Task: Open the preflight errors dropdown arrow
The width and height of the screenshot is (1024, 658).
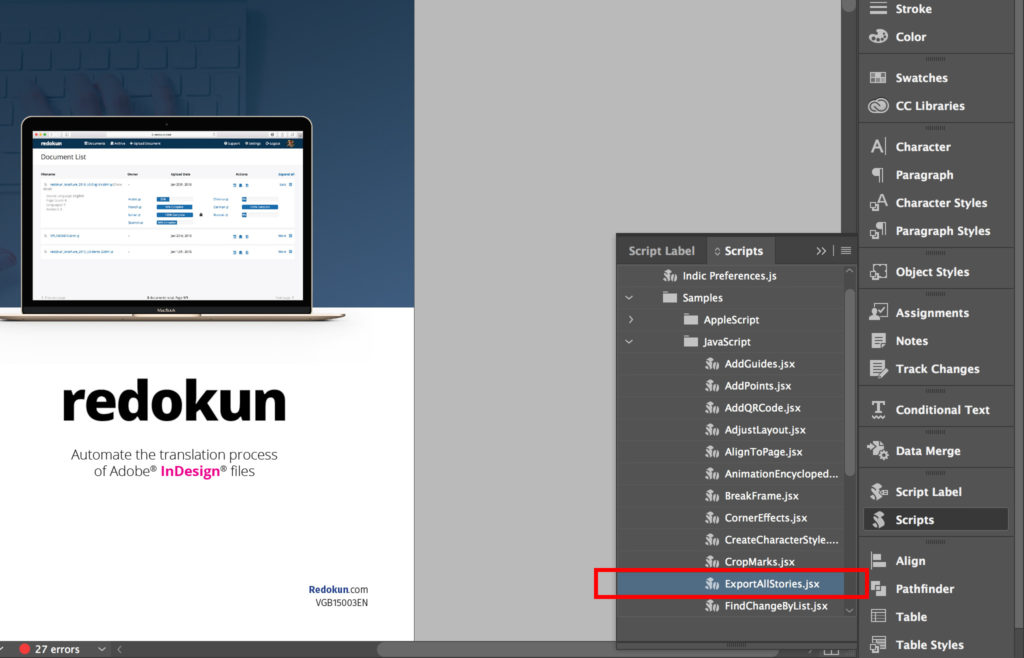Action: tap(102, 650)
